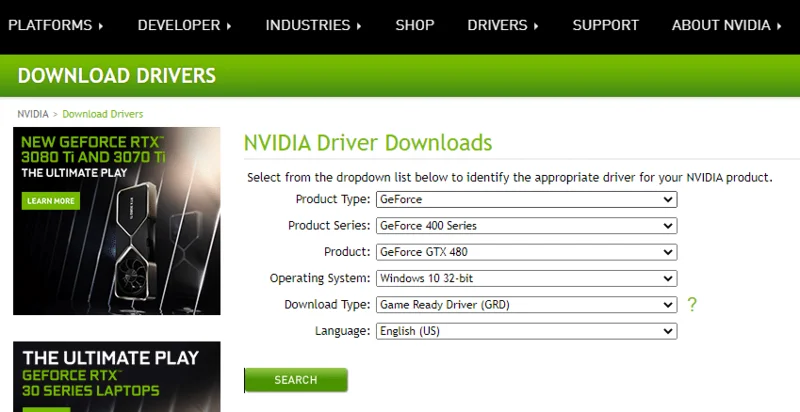This screenshot has width=800, height=412.
Task: Click the green question mark help icon
Action: pos(691,304)
